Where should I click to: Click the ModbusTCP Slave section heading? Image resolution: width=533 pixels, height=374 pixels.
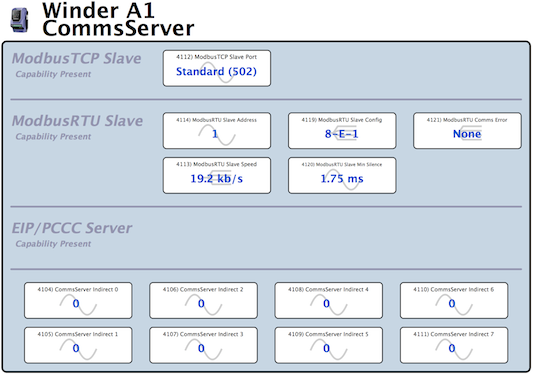[77, 58]
